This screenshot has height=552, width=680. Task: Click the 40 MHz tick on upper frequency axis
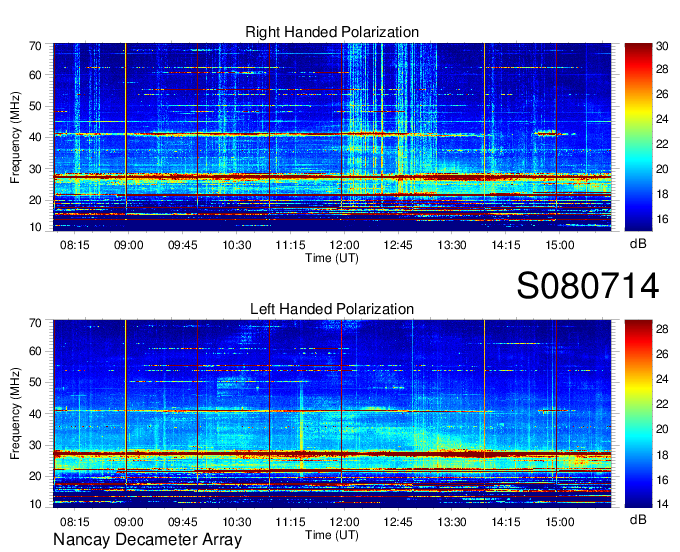click(x=36, y=137)
